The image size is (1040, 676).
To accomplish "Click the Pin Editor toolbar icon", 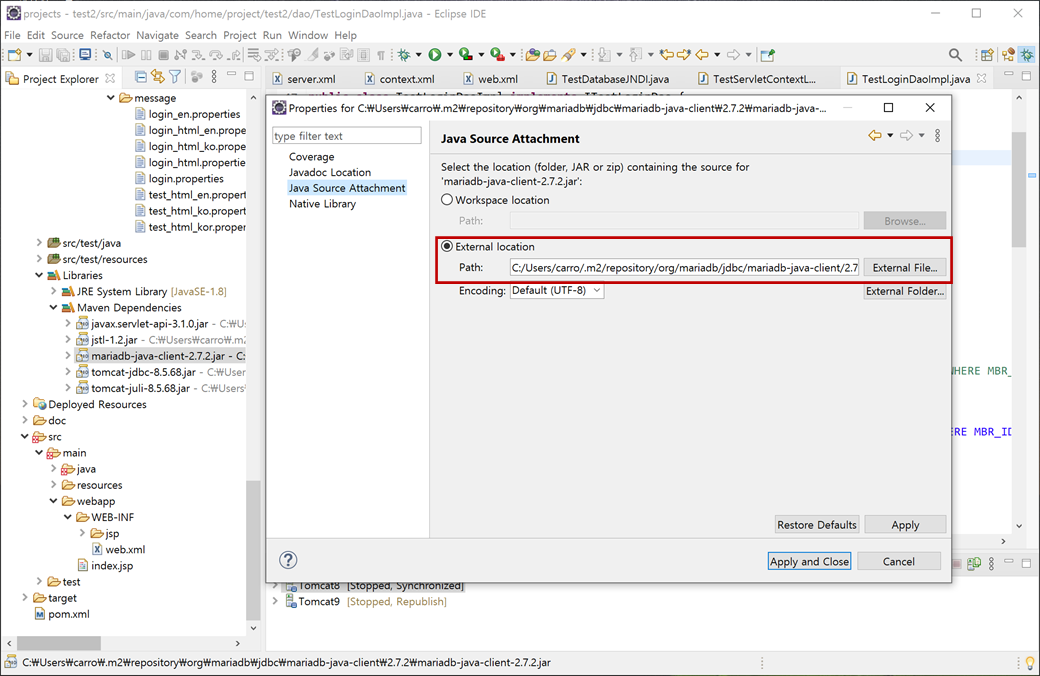I will coord(767,55).
